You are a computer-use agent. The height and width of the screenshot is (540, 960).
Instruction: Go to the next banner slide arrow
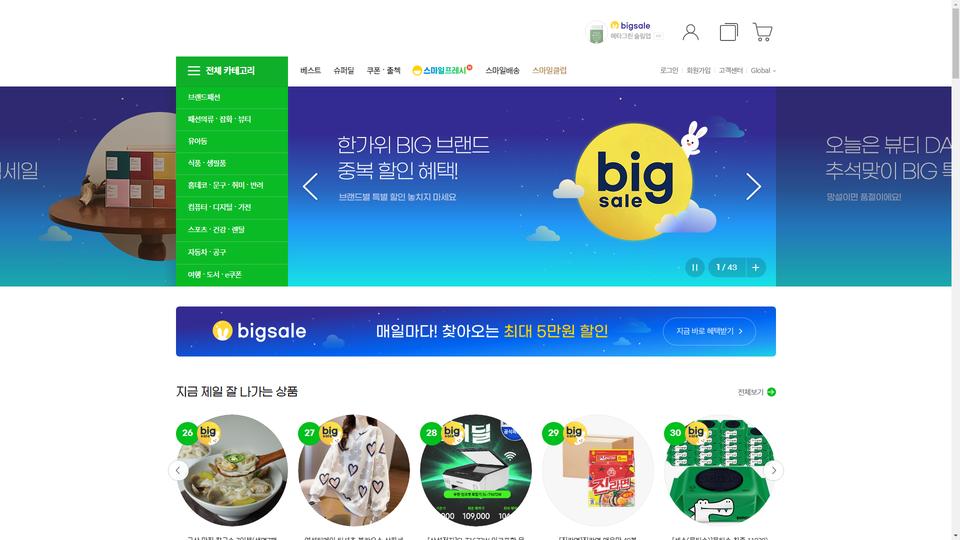click(x=753, y=186)
